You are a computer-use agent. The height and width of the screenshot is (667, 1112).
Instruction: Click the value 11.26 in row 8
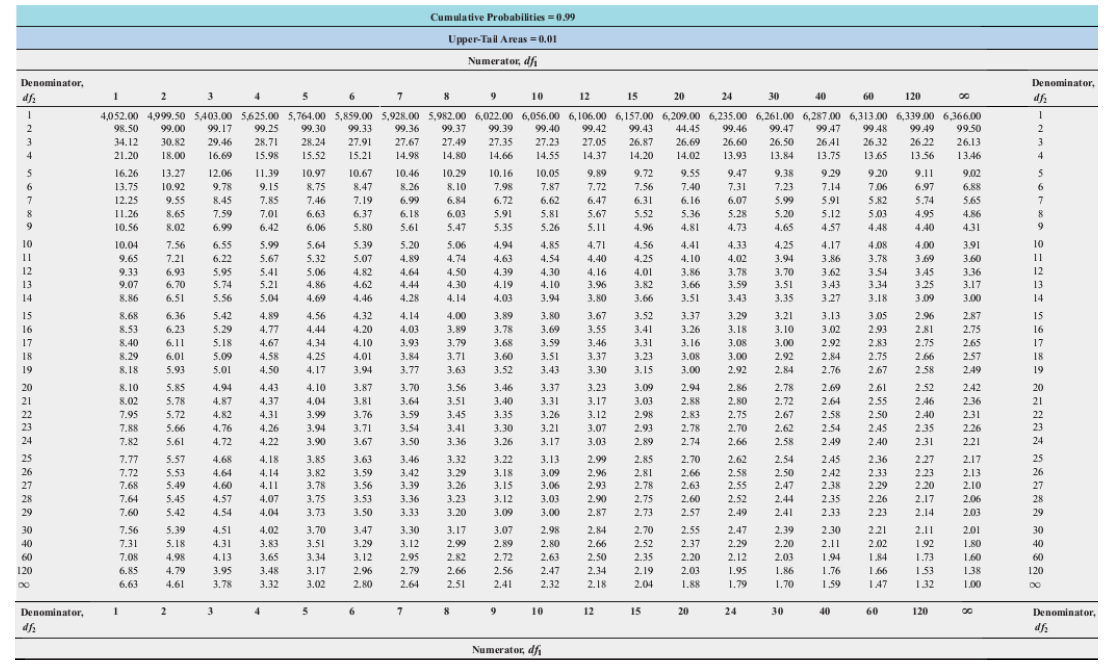click(x=126, y=213)
